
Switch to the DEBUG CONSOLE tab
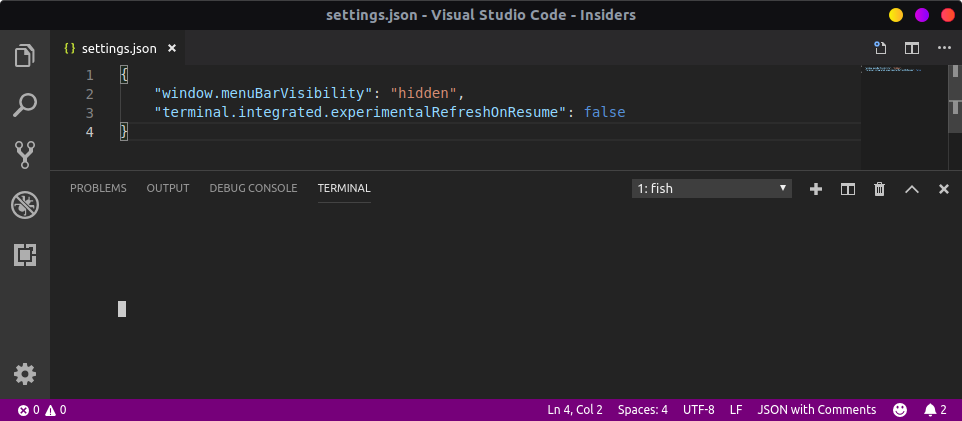point(253,188)
